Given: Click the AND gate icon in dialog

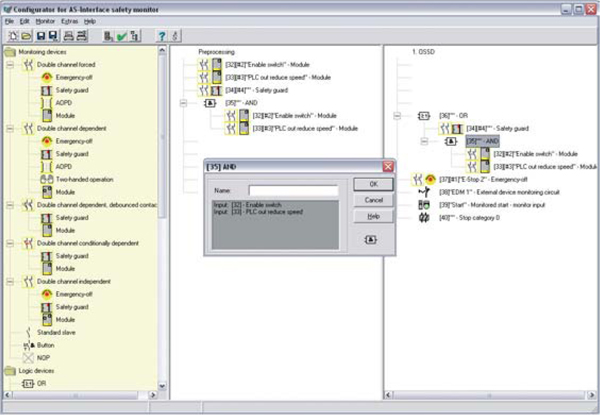Looking at the screenshot, I should tap(372, 239).
